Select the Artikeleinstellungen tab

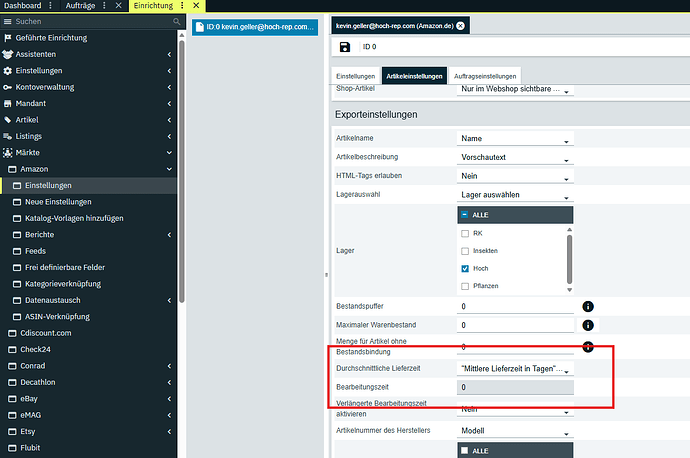[414, 76]
